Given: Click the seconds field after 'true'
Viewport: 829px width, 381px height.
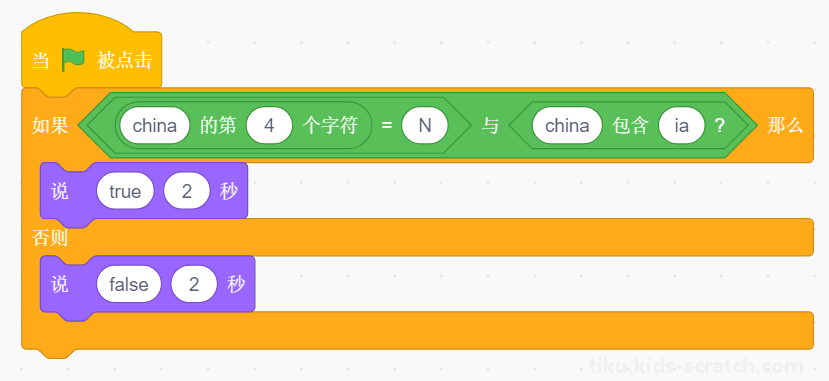Looking at the screenshot, I should (187, 191).
